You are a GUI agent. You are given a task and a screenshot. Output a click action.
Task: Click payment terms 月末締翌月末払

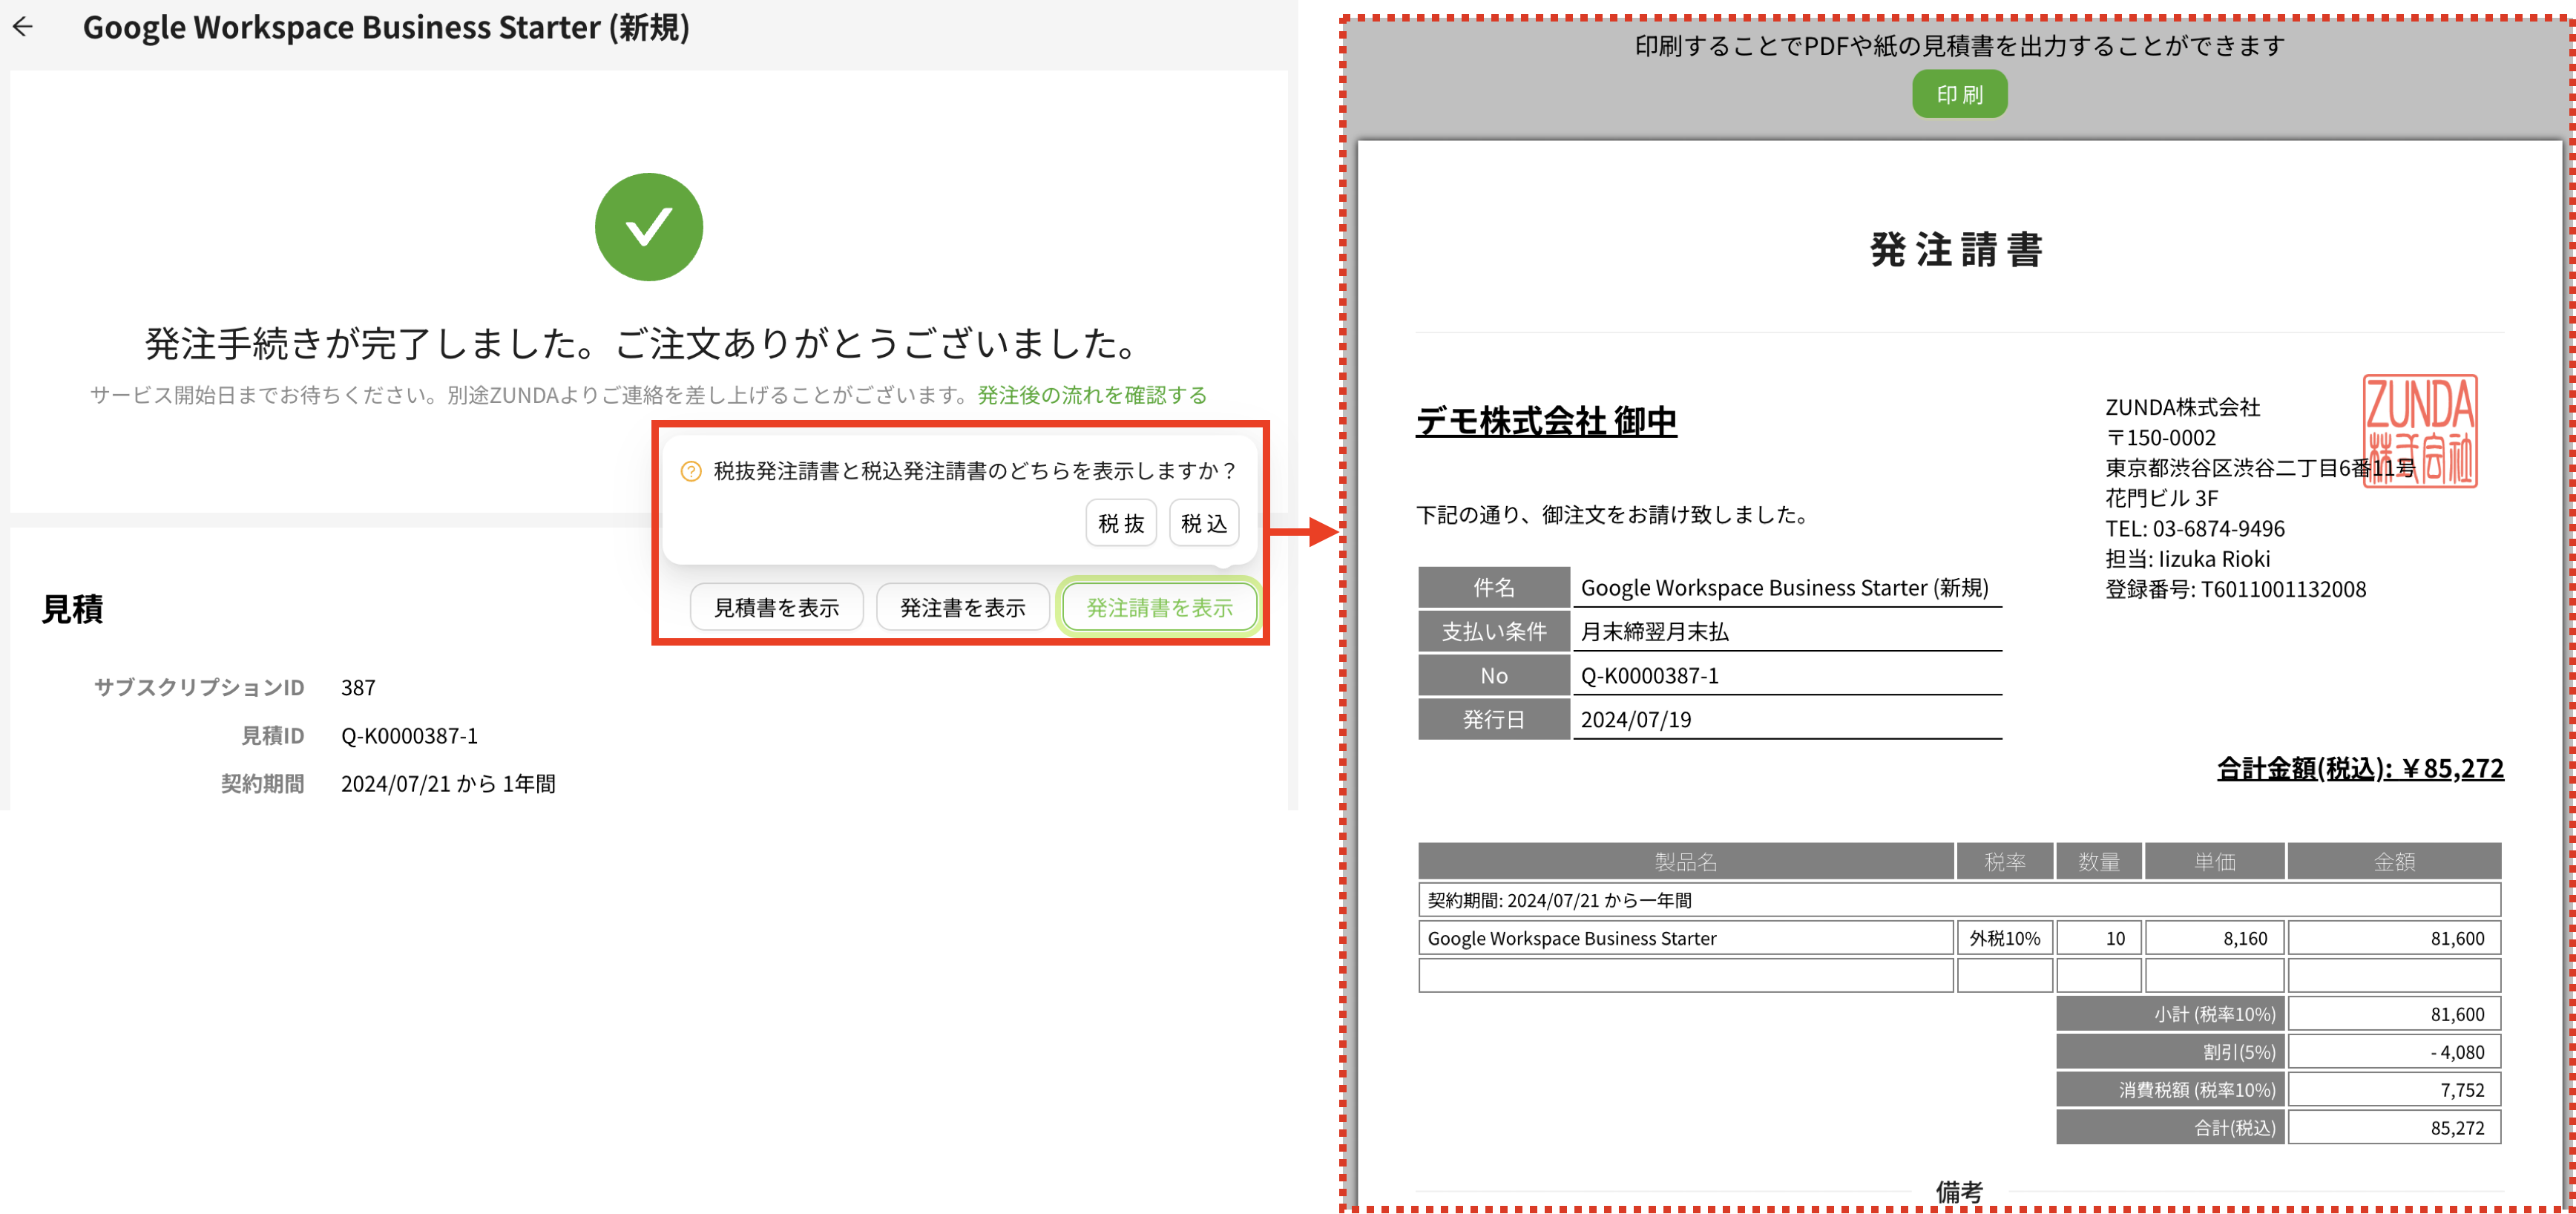tap(1654, 632)
